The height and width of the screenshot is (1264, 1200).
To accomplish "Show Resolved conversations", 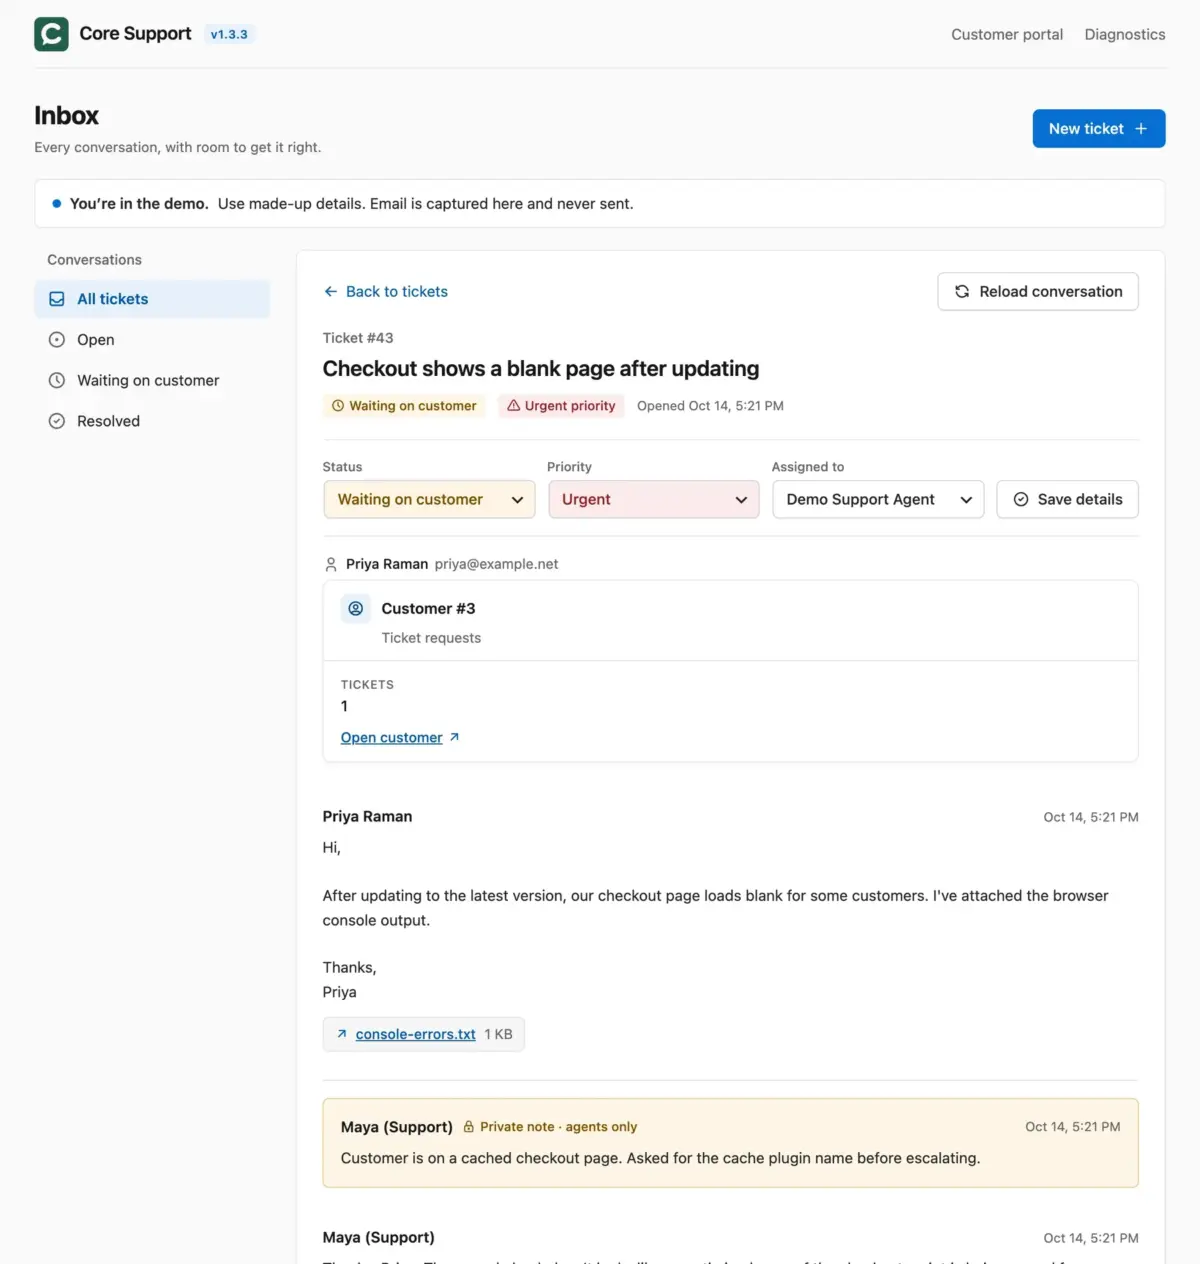I will click(152, 422).
